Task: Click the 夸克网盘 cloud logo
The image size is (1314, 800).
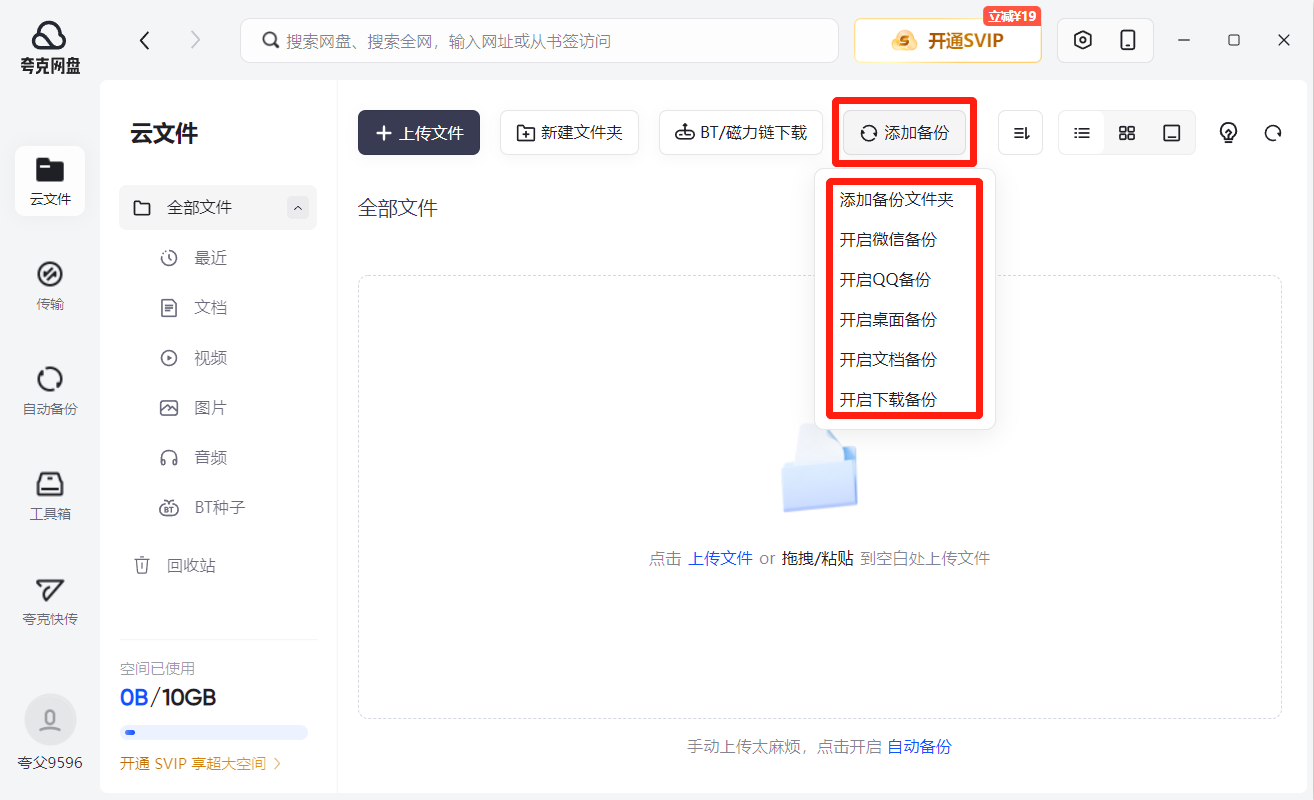Action: click(x=49, y=47)
